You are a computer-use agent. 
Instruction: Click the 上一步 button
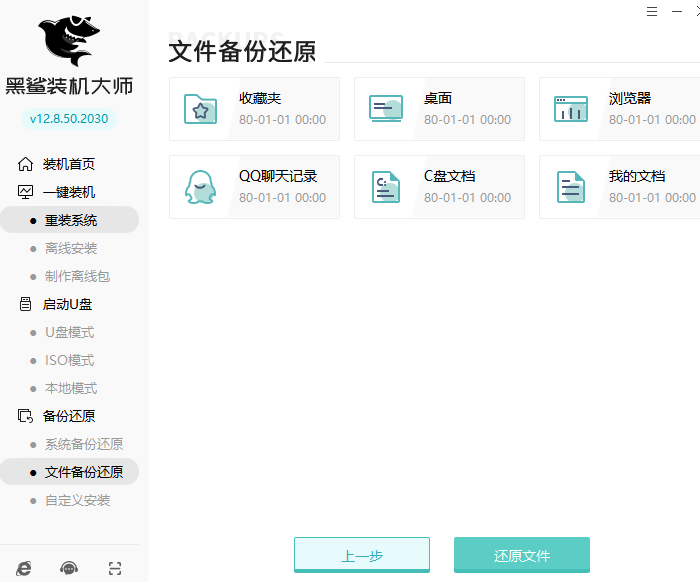(x=362, y=555)
